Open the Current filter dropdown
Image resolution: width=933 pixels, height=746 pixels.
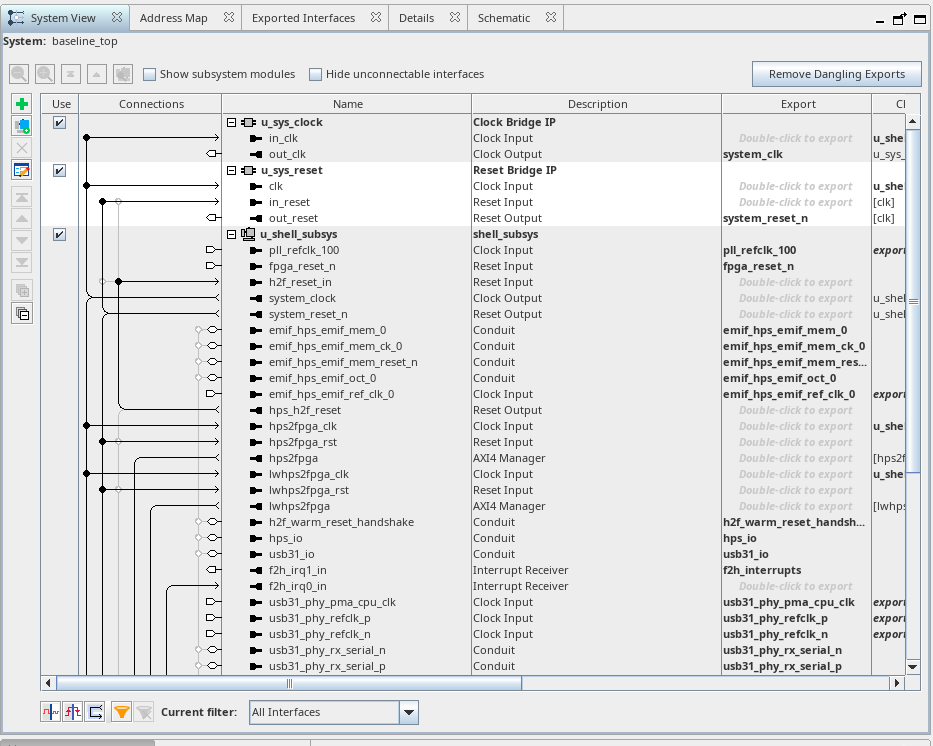[409, 712]
